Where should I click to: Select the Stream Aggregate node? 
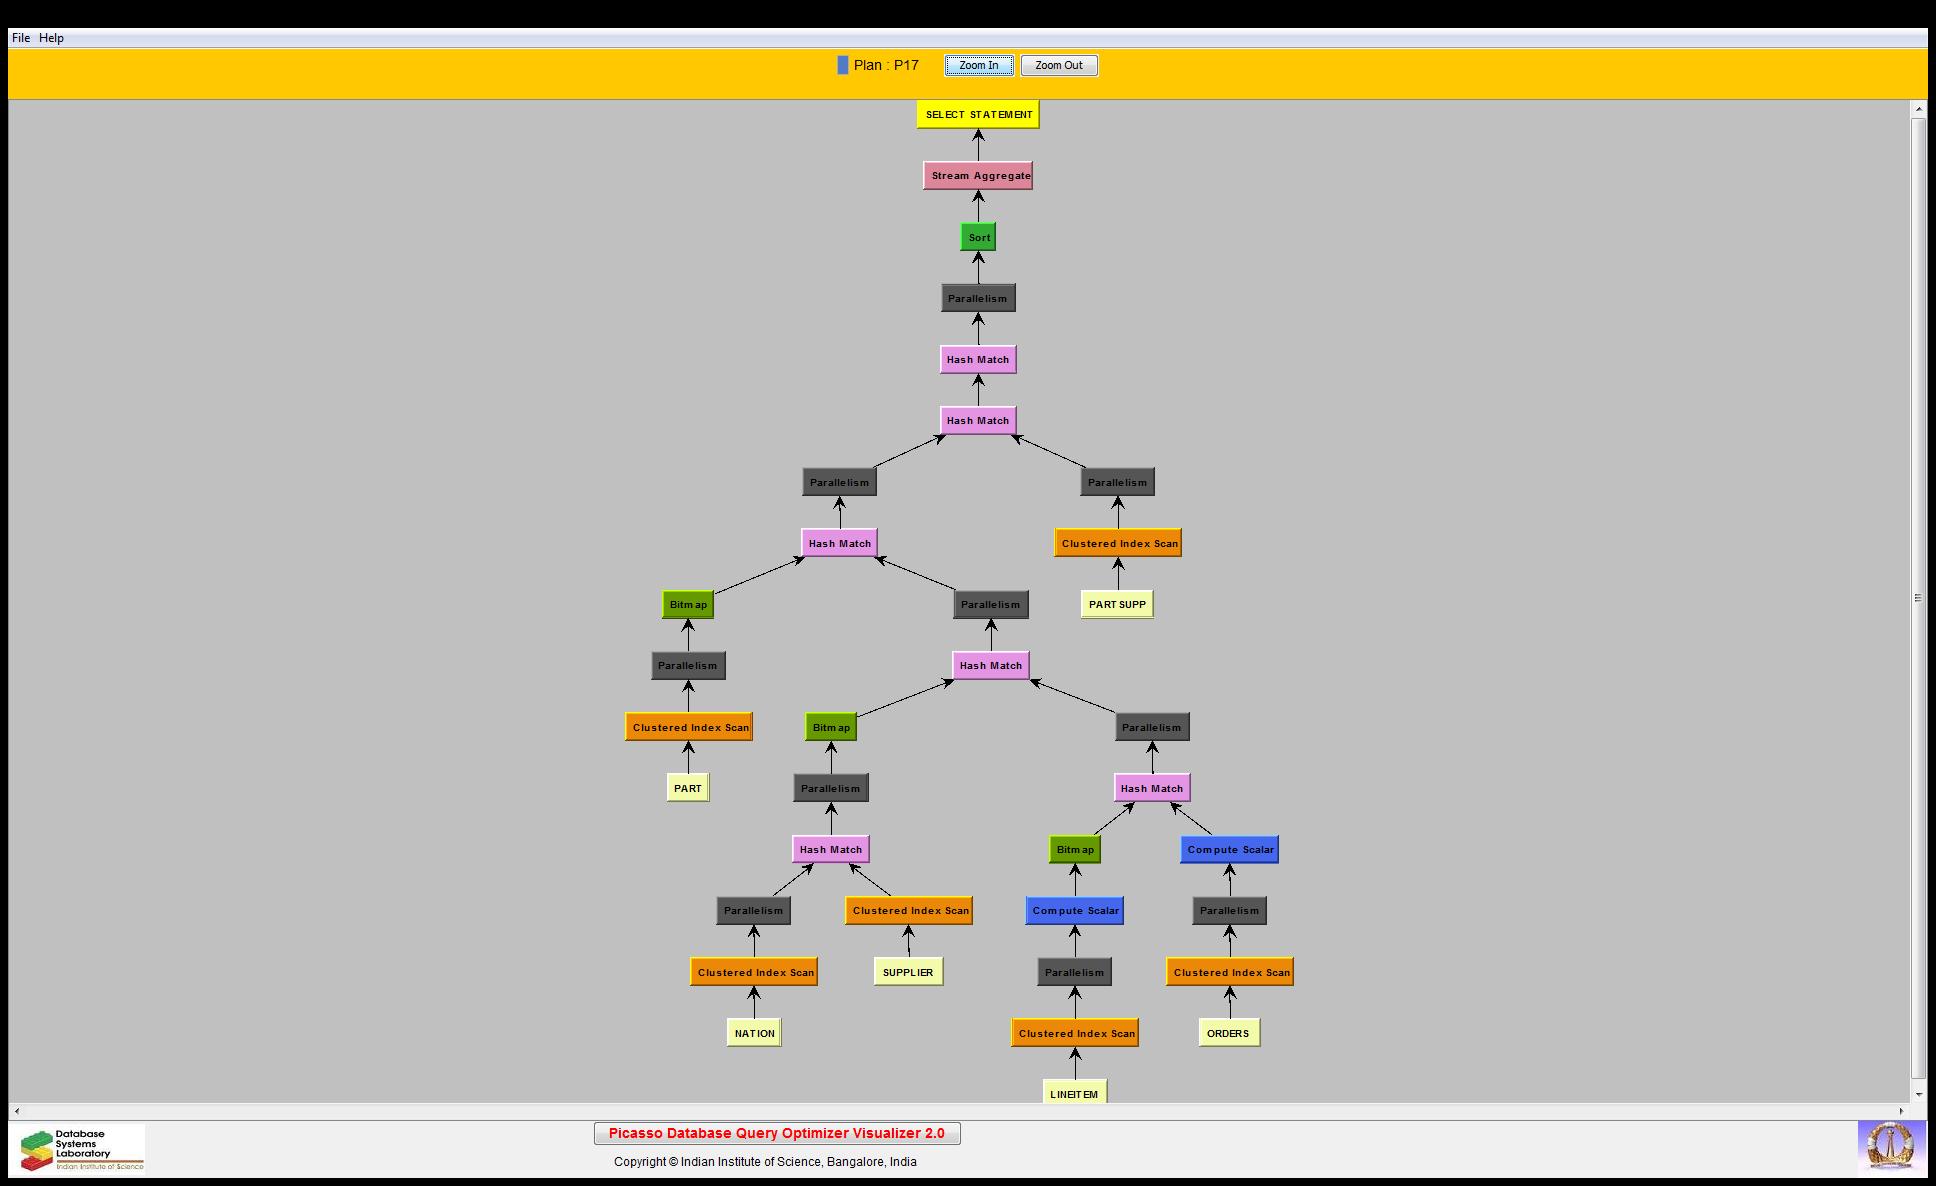point(978,176)
